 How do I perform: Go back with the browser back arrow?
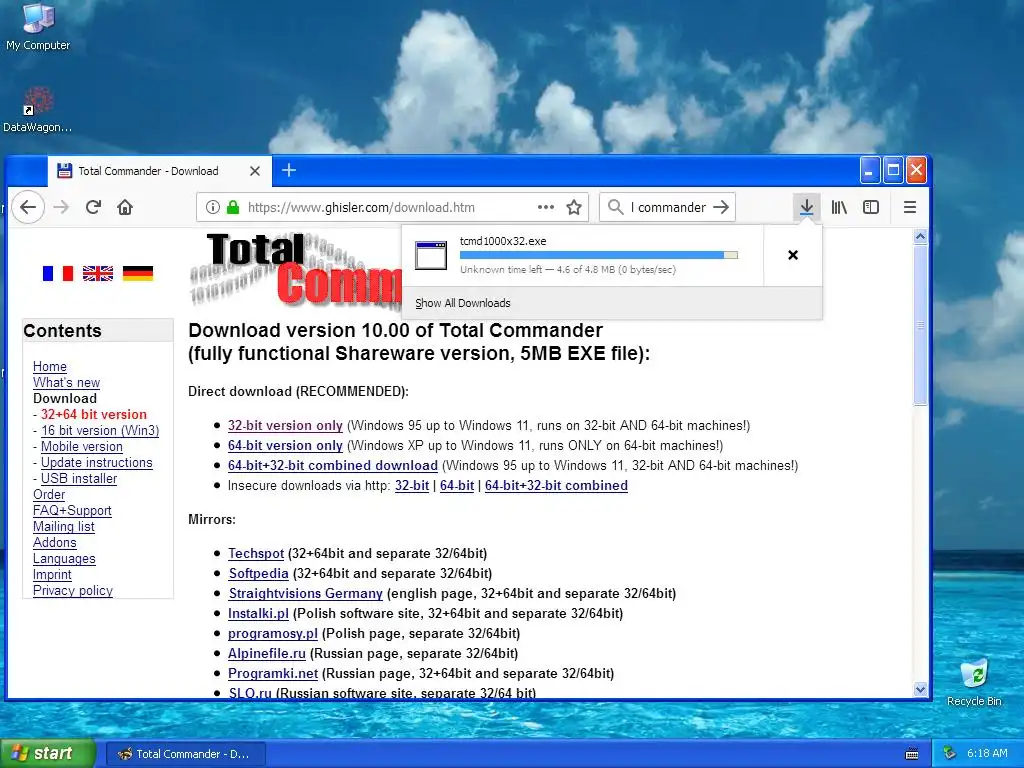coord(27,208)
